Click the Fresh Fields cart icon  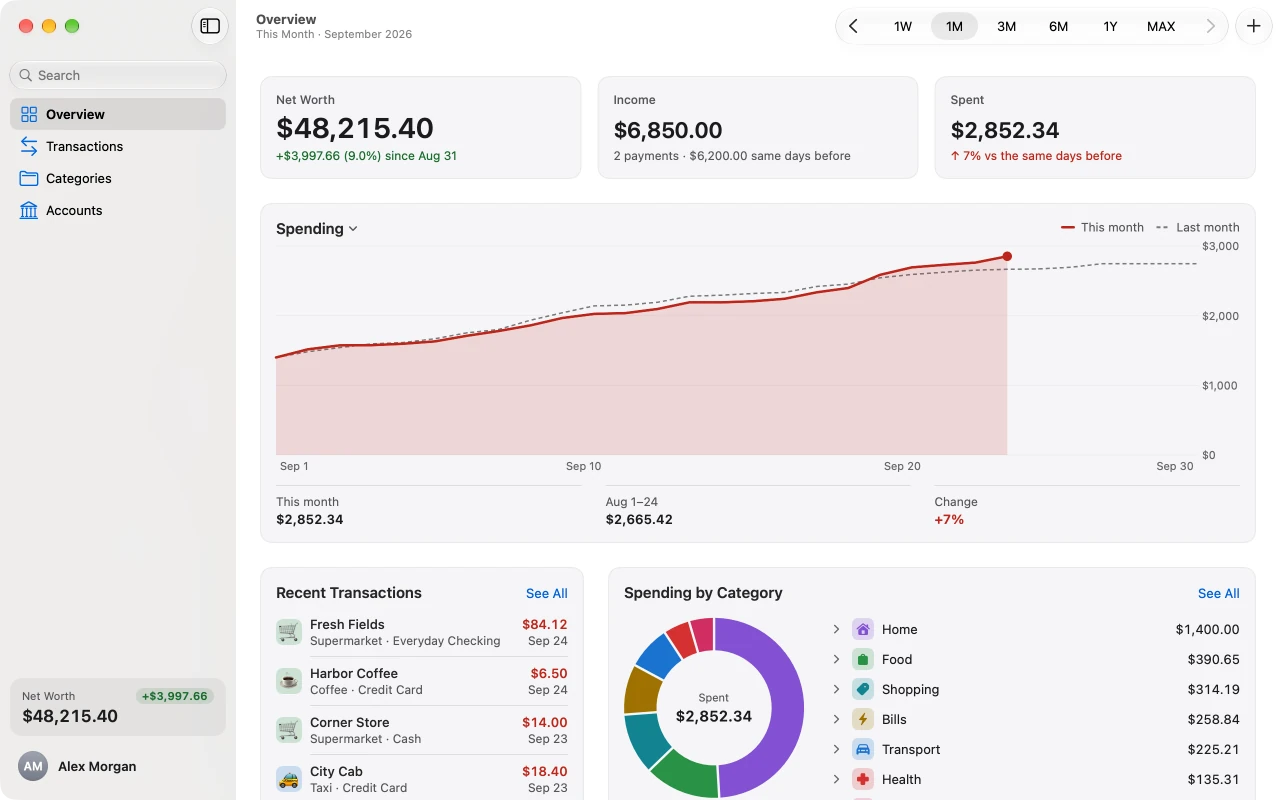(289, 632)
